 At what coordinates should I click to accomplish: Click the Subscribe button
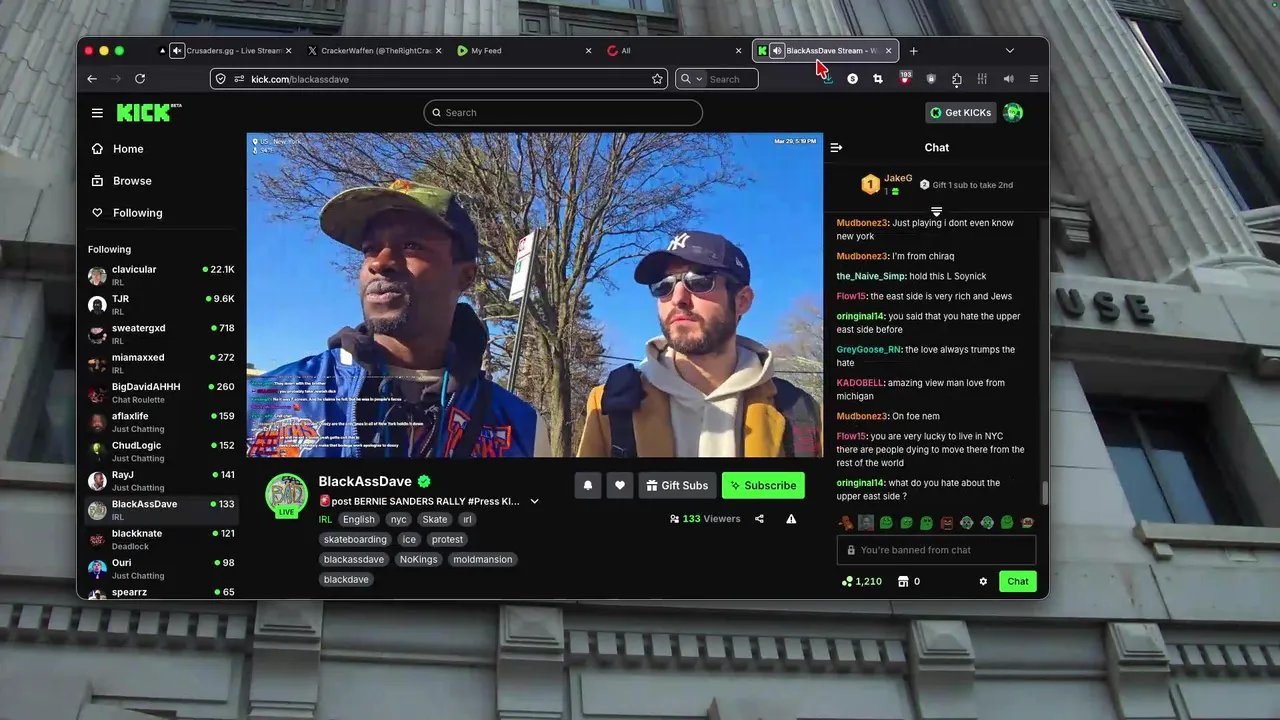pyautogui.click(x=763, y=485)
